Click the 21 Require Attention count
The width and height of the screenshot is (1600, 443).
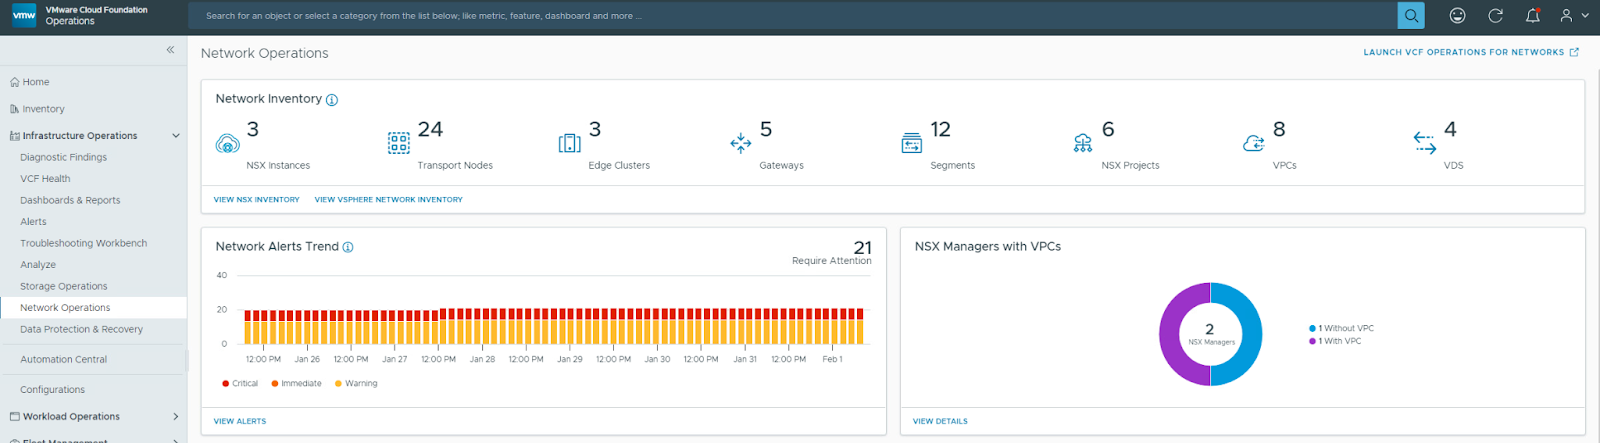862,247
